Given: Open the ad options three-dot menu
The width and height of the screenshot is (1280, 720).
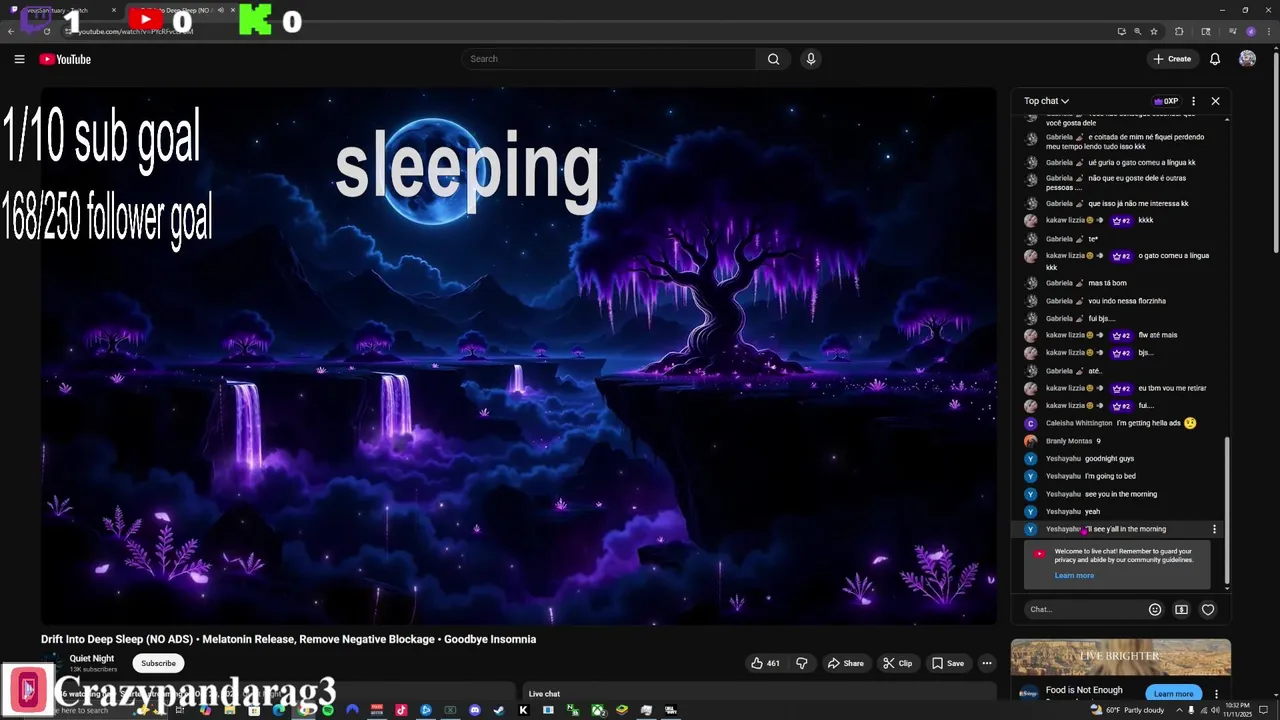Looking at the screenshot, I should (x=1216, y=693).
